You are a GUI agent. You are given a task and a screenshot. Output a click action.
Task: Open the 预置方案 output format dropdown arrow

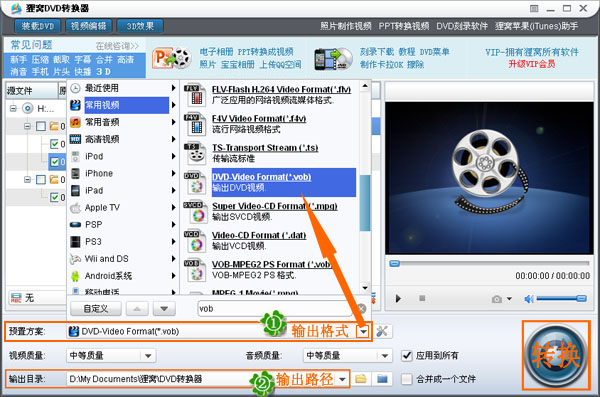pyautogui.click(x=363, y=331)
